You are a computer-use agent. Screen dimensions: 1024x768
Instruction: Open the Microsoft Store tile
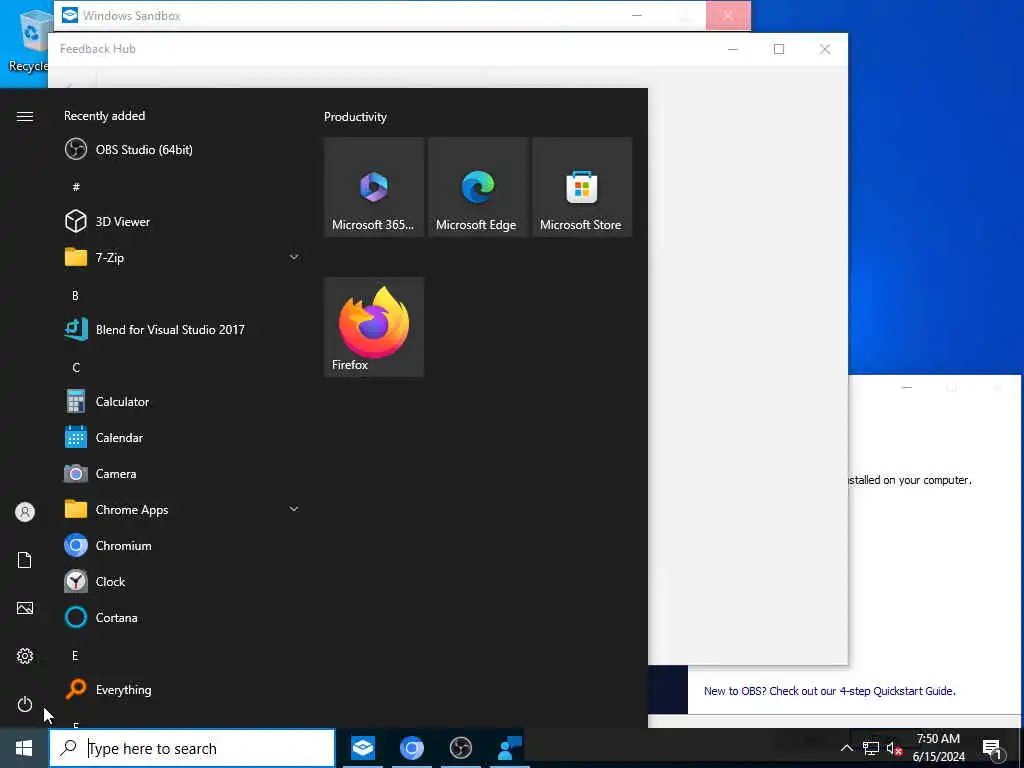[x=582, y=187]
